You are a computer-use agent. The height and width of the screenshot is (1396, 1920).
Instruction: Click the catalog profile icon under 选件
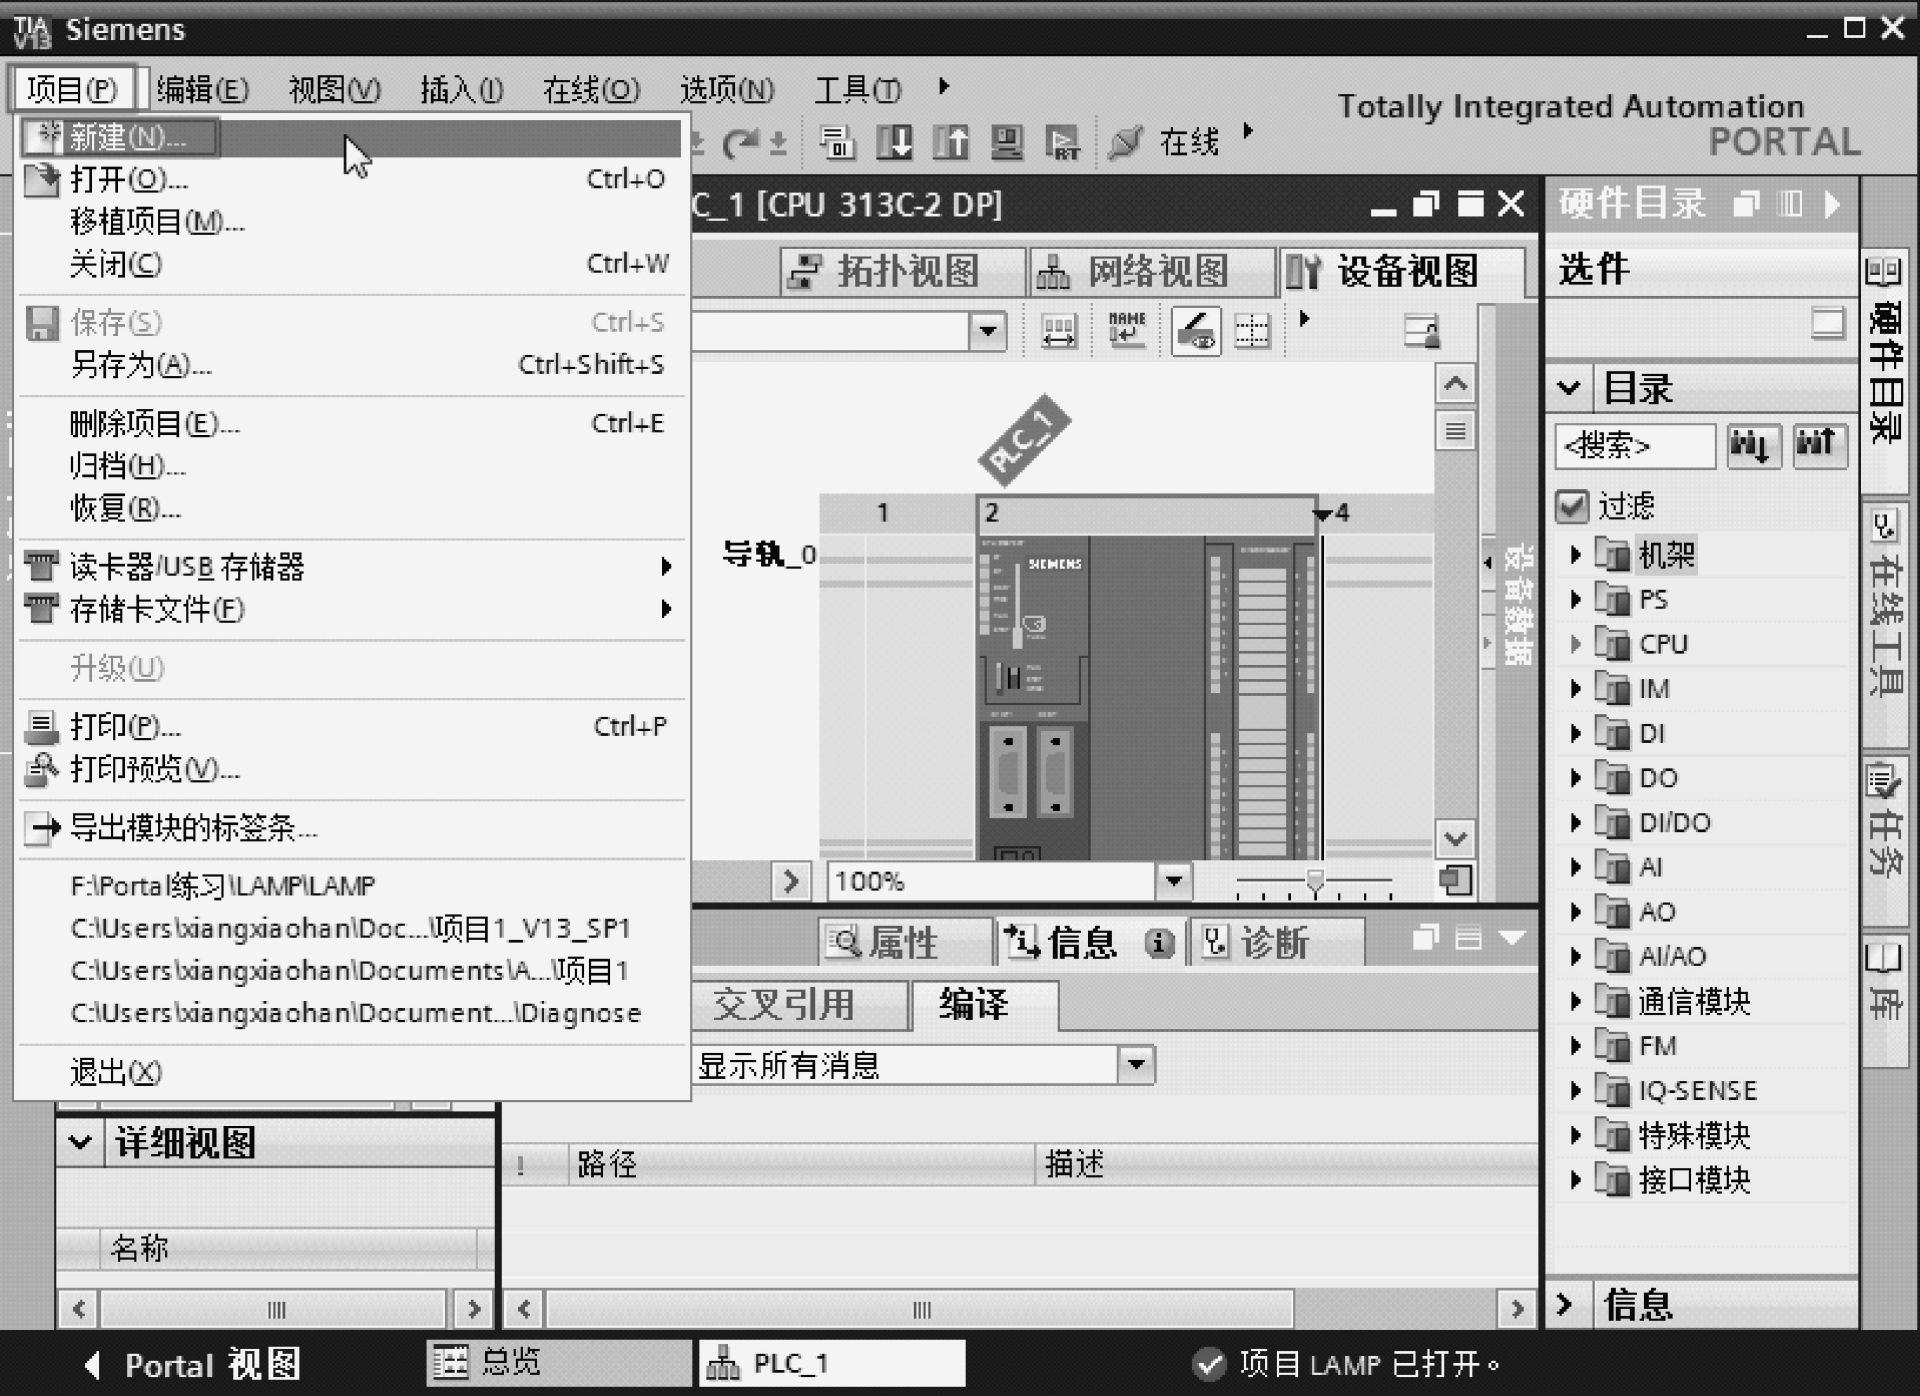(x=1828, y=324)
